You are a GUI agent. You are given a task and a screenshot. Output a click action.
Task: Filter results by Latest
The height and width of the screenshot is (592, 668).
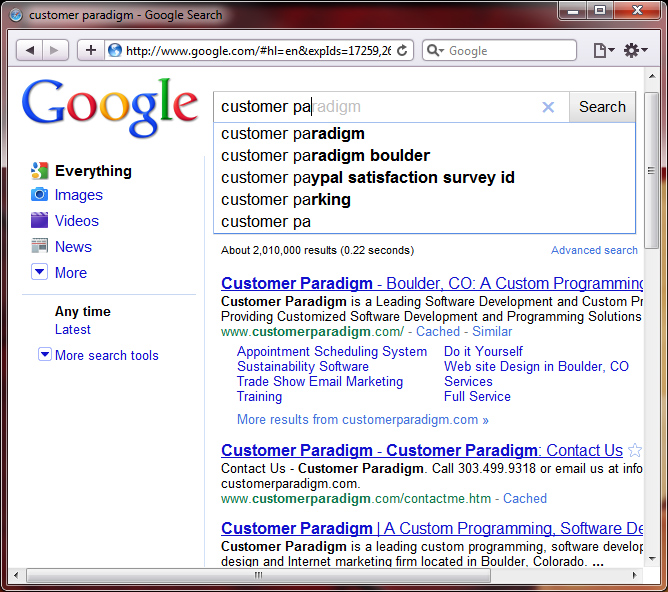72,330
